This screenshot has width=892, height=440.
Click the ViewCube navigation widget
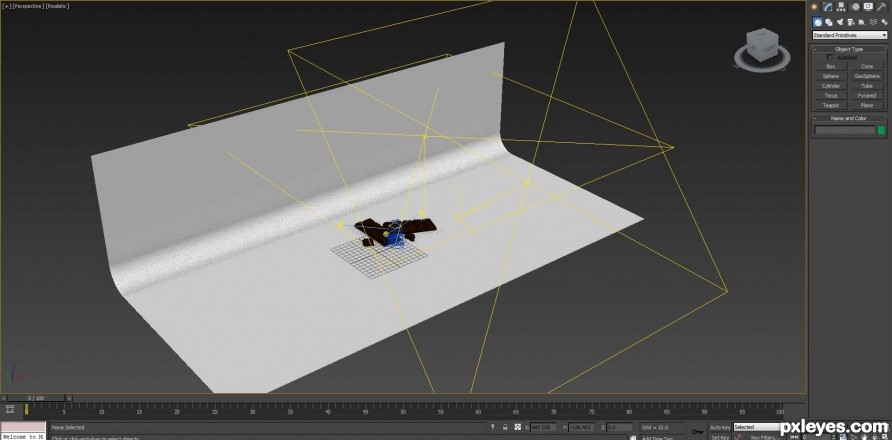click(x=762, y=48)
